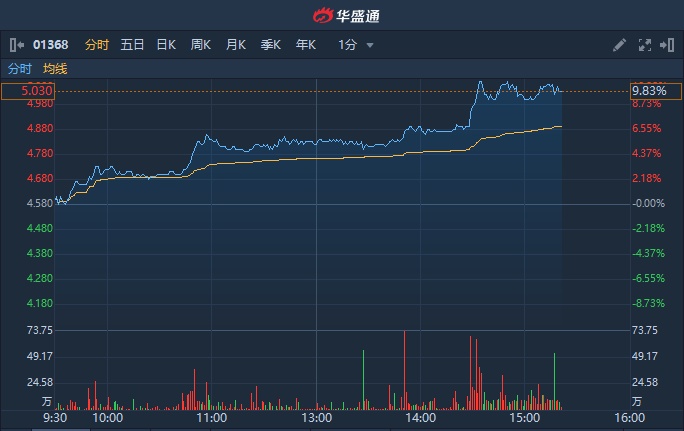Switch to the 分时 chart tab

point(96,45)
